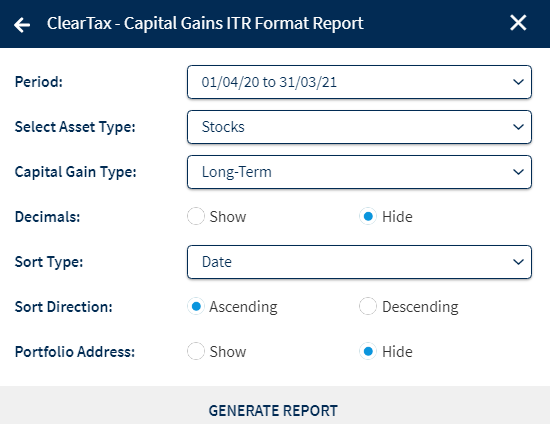This screenshot has width=550, height=424.
Task: Click the Generate Report button
Action: 273,411
